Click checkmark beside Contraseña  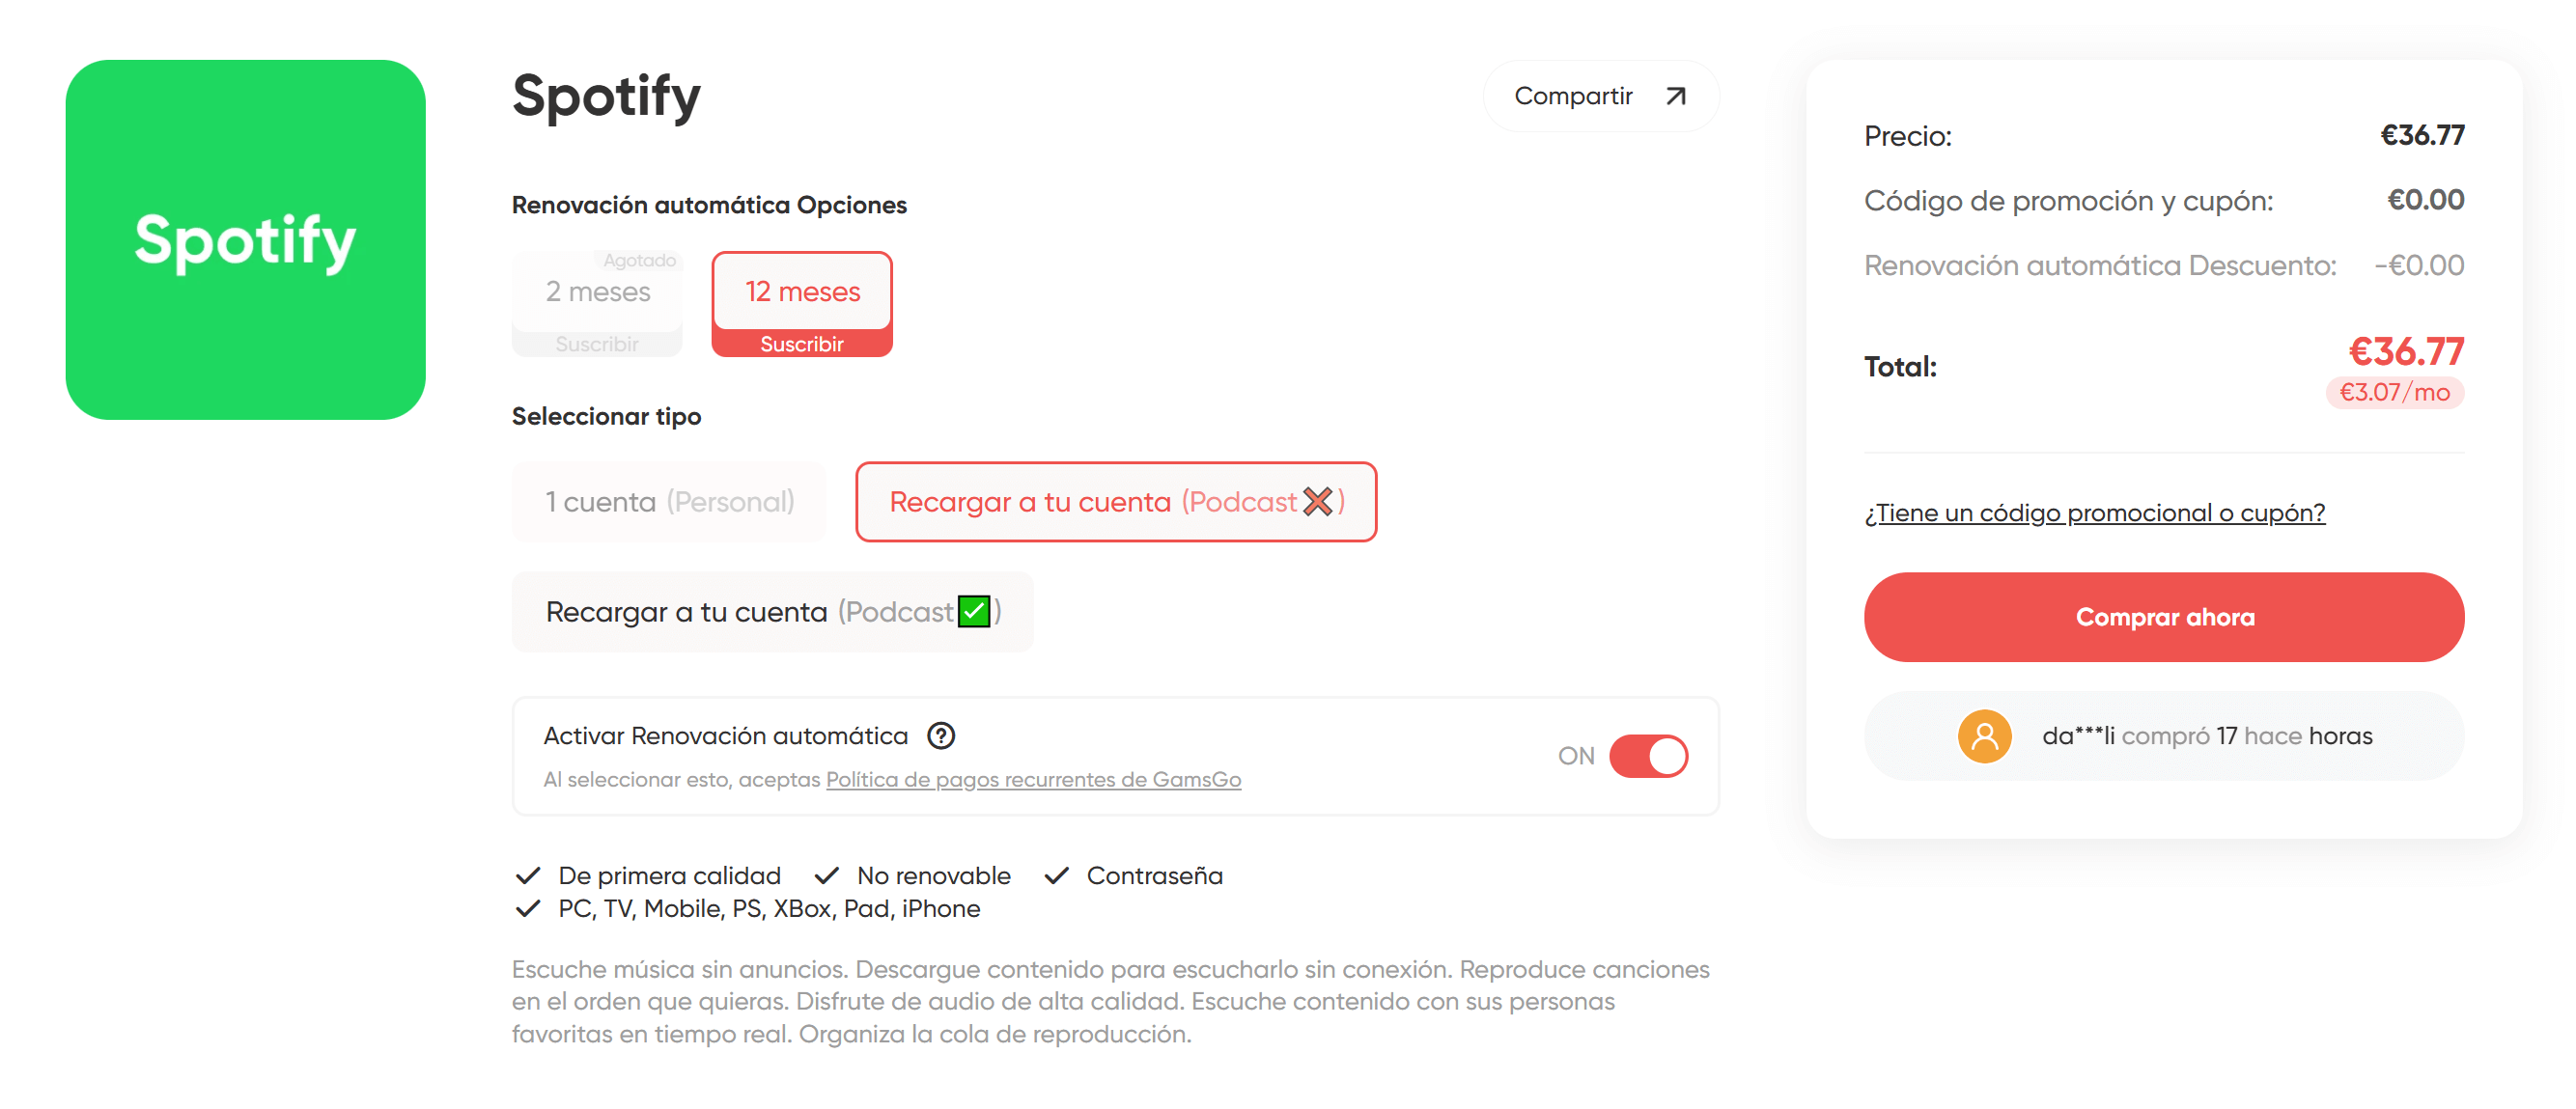coord(1056,876)
